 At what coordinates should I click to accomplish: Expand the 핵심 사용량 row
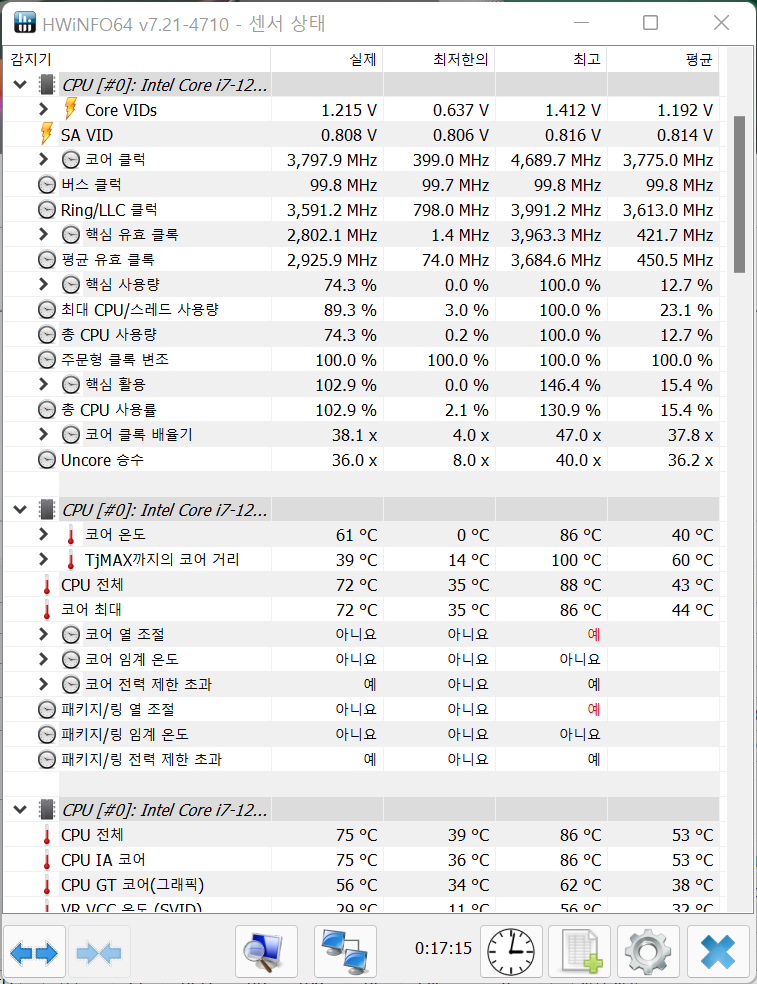point(43,285)
